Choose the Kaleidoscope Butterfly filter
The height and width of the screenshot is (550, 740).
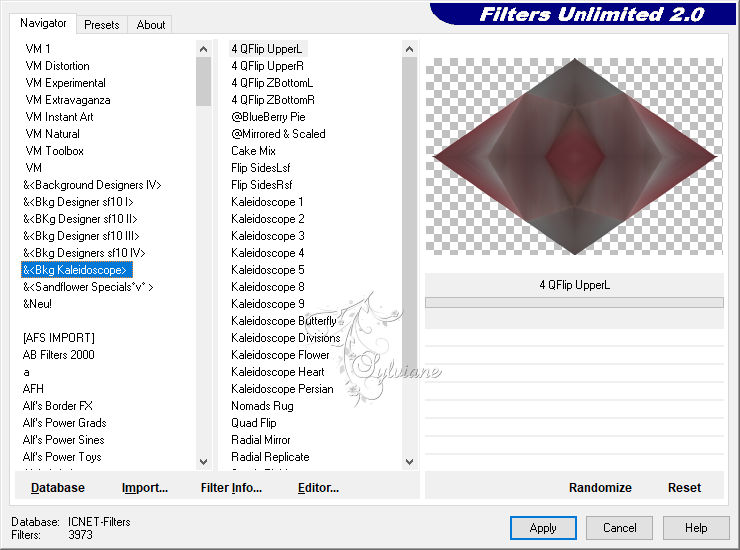[x=284, y=321]
